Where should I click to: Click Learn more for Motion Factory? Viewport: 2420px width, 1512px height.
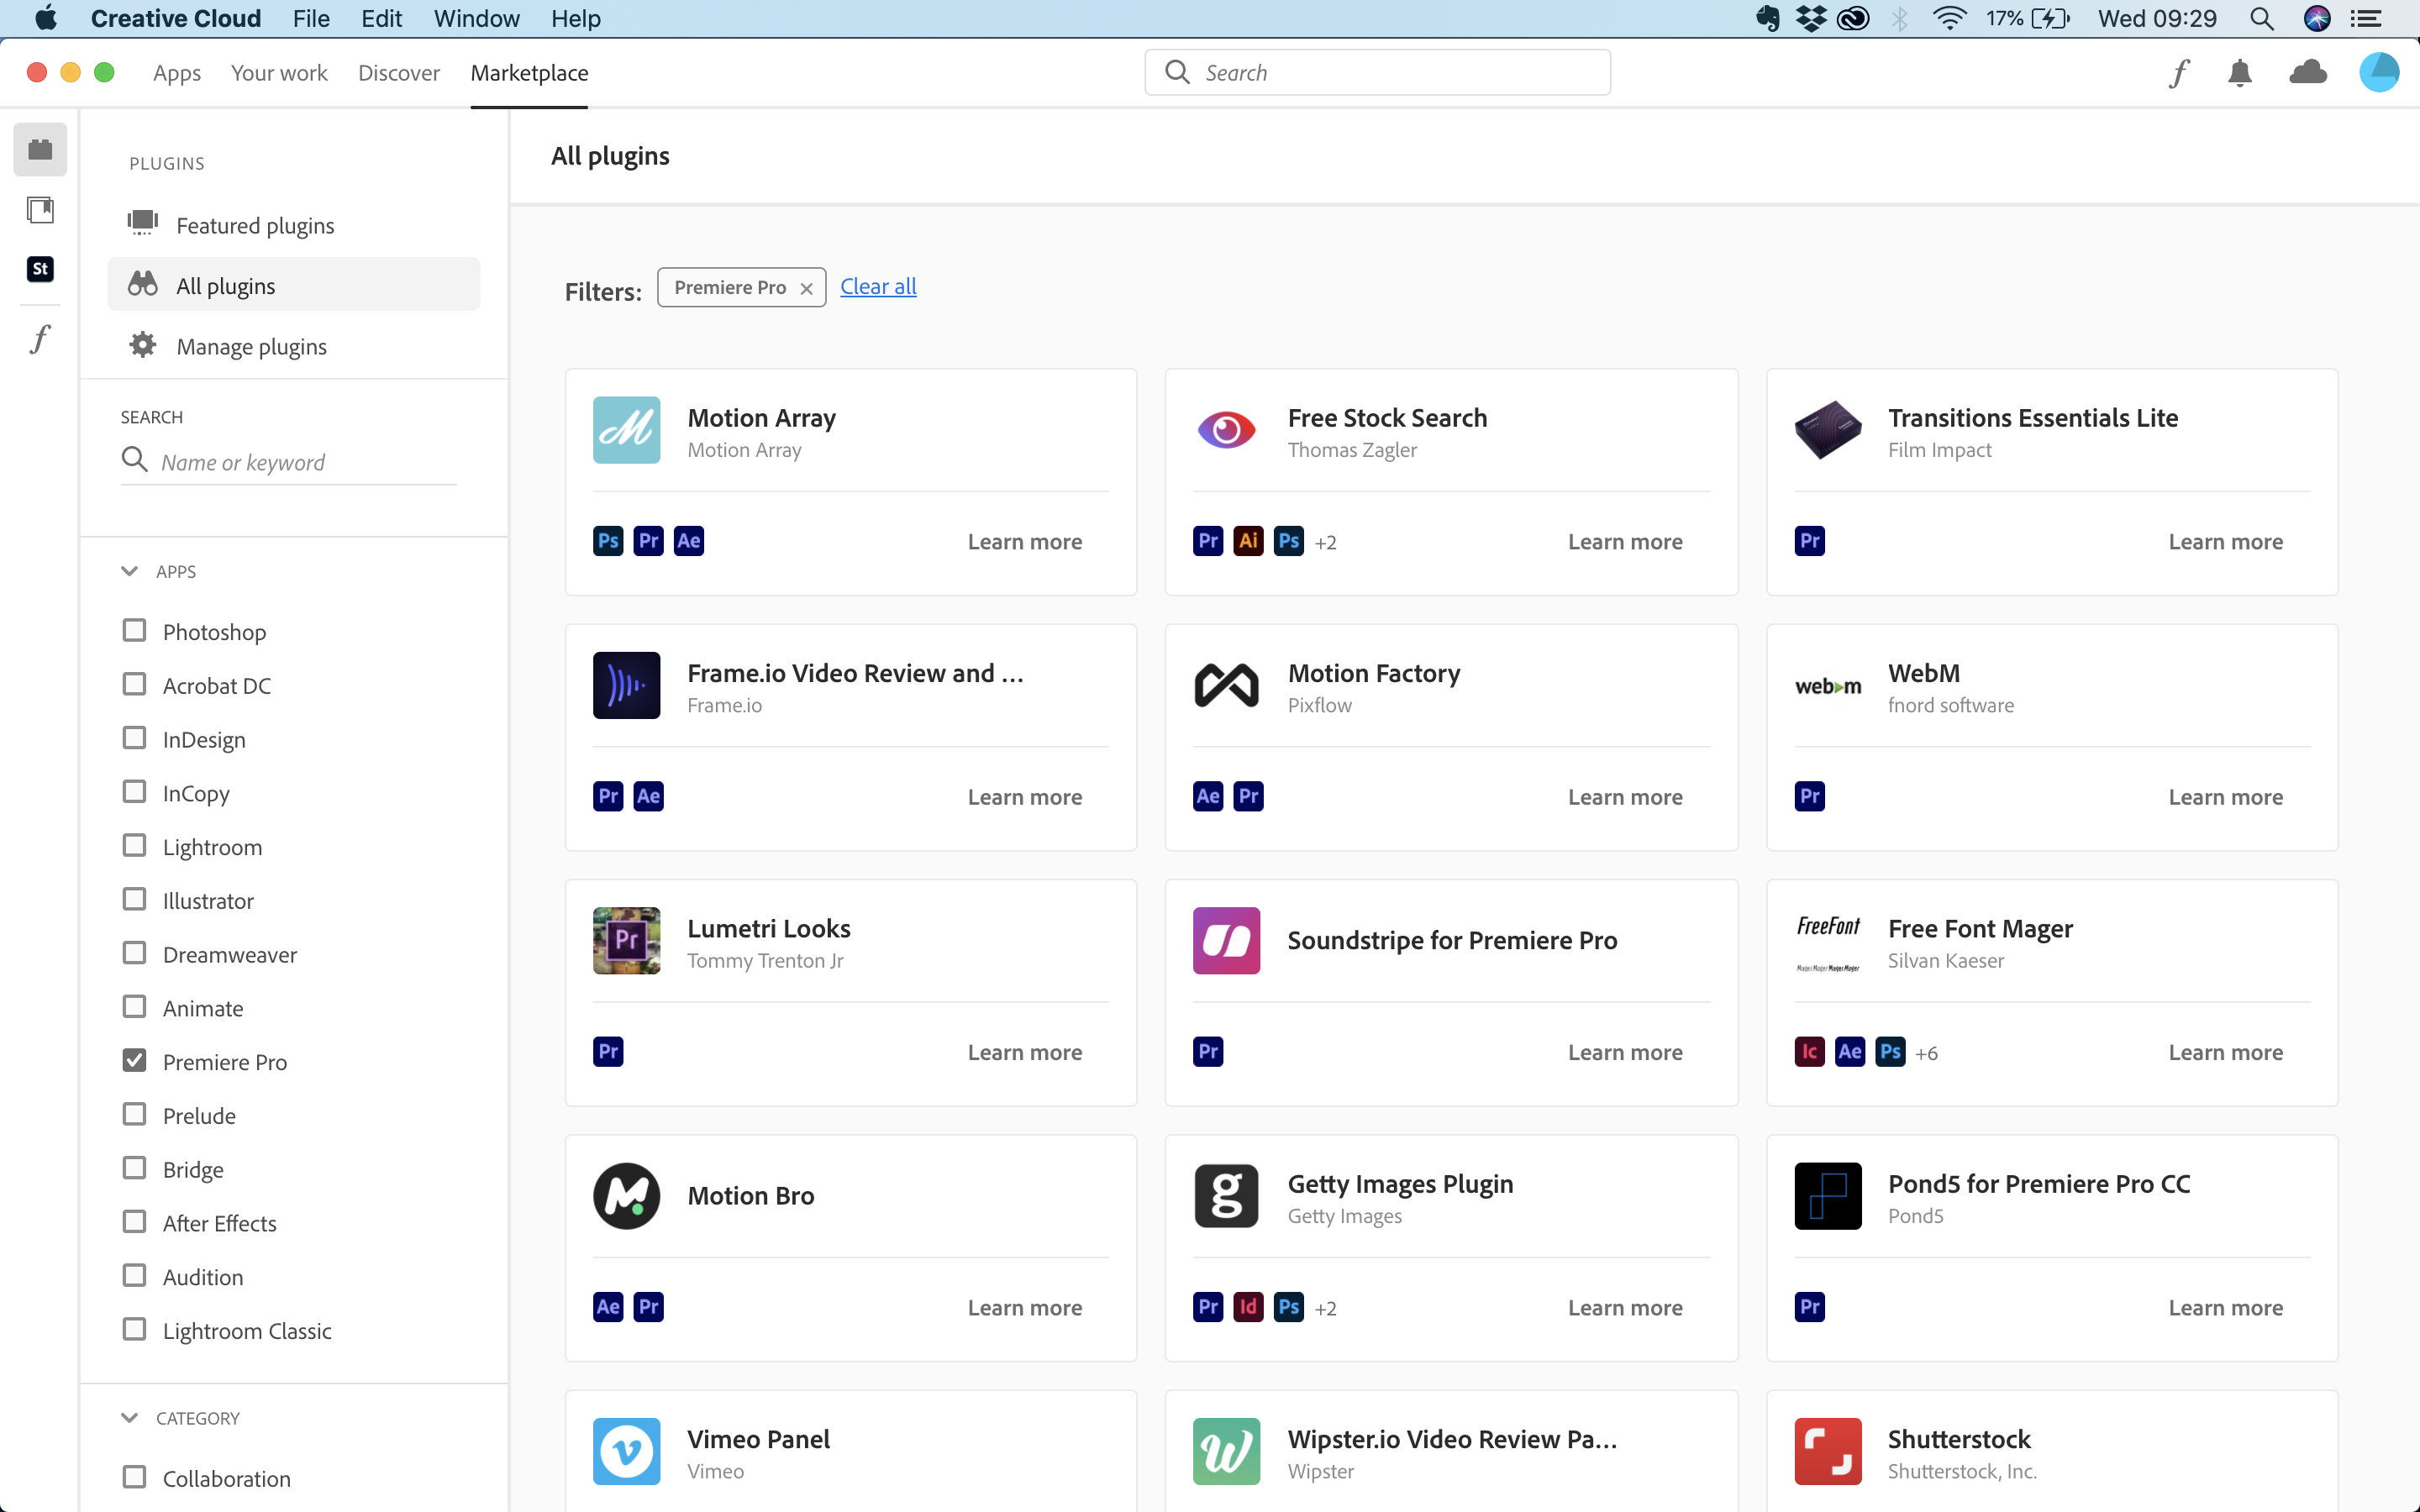(x=1624, y=797)
